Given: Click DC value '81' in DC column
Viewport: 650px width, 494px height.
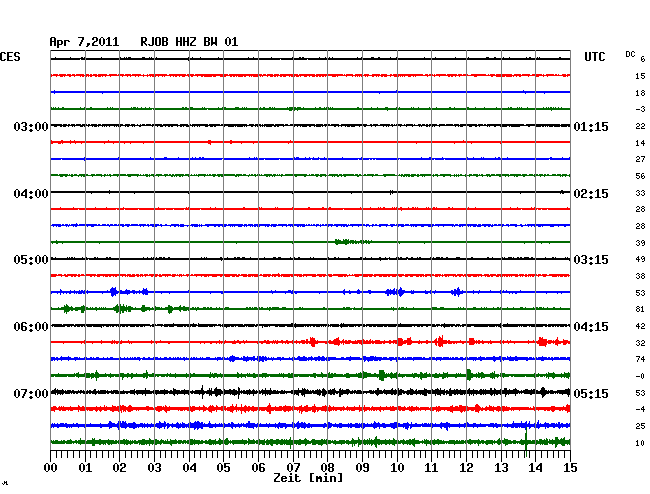Looking at the screenshot, I should tap(640, 309).
